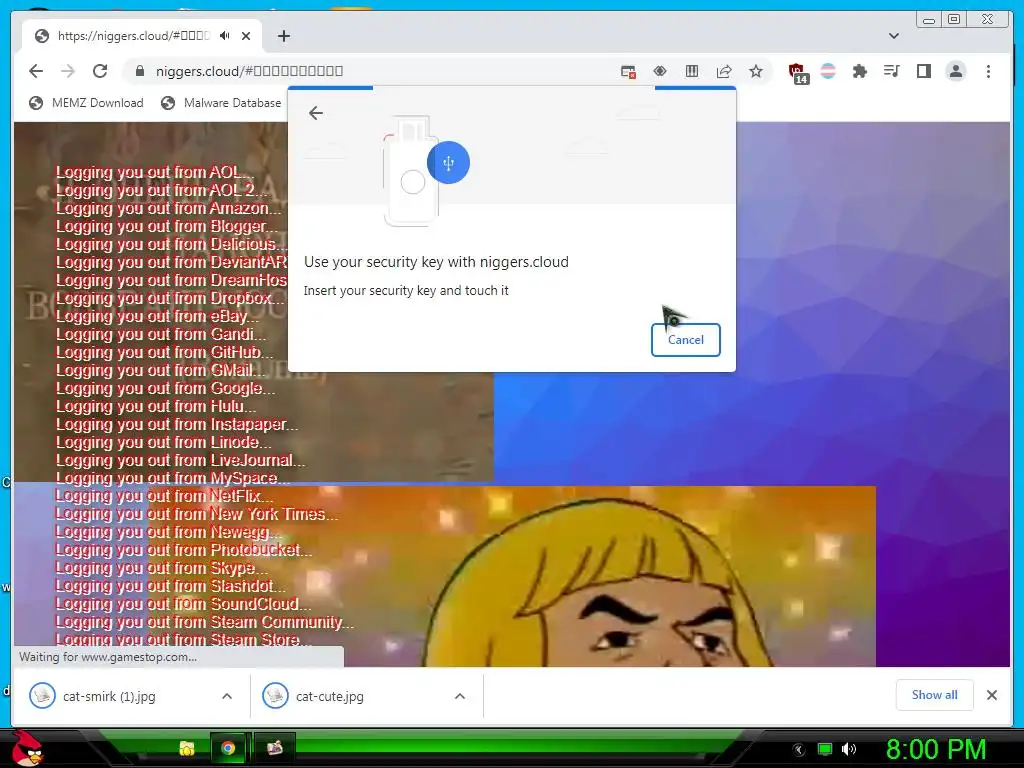Mute the tab using its speaker icon
The height and width of the screenshot is (768, 1024).
tap(225, 36)
